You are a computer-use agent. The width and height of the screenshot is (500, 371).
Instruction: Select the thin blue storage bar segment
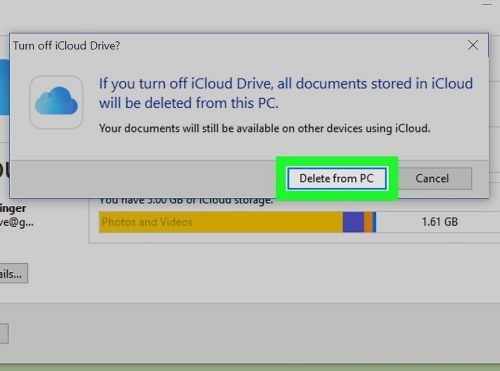click(374, 222)
